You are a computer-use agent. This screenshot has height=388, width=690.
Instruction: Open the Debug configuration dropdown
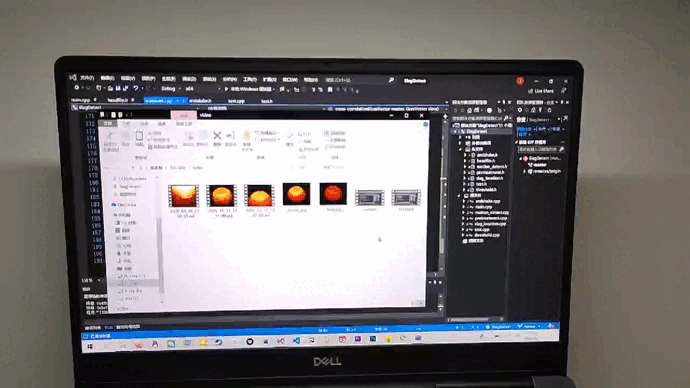(x=171, y=89)
